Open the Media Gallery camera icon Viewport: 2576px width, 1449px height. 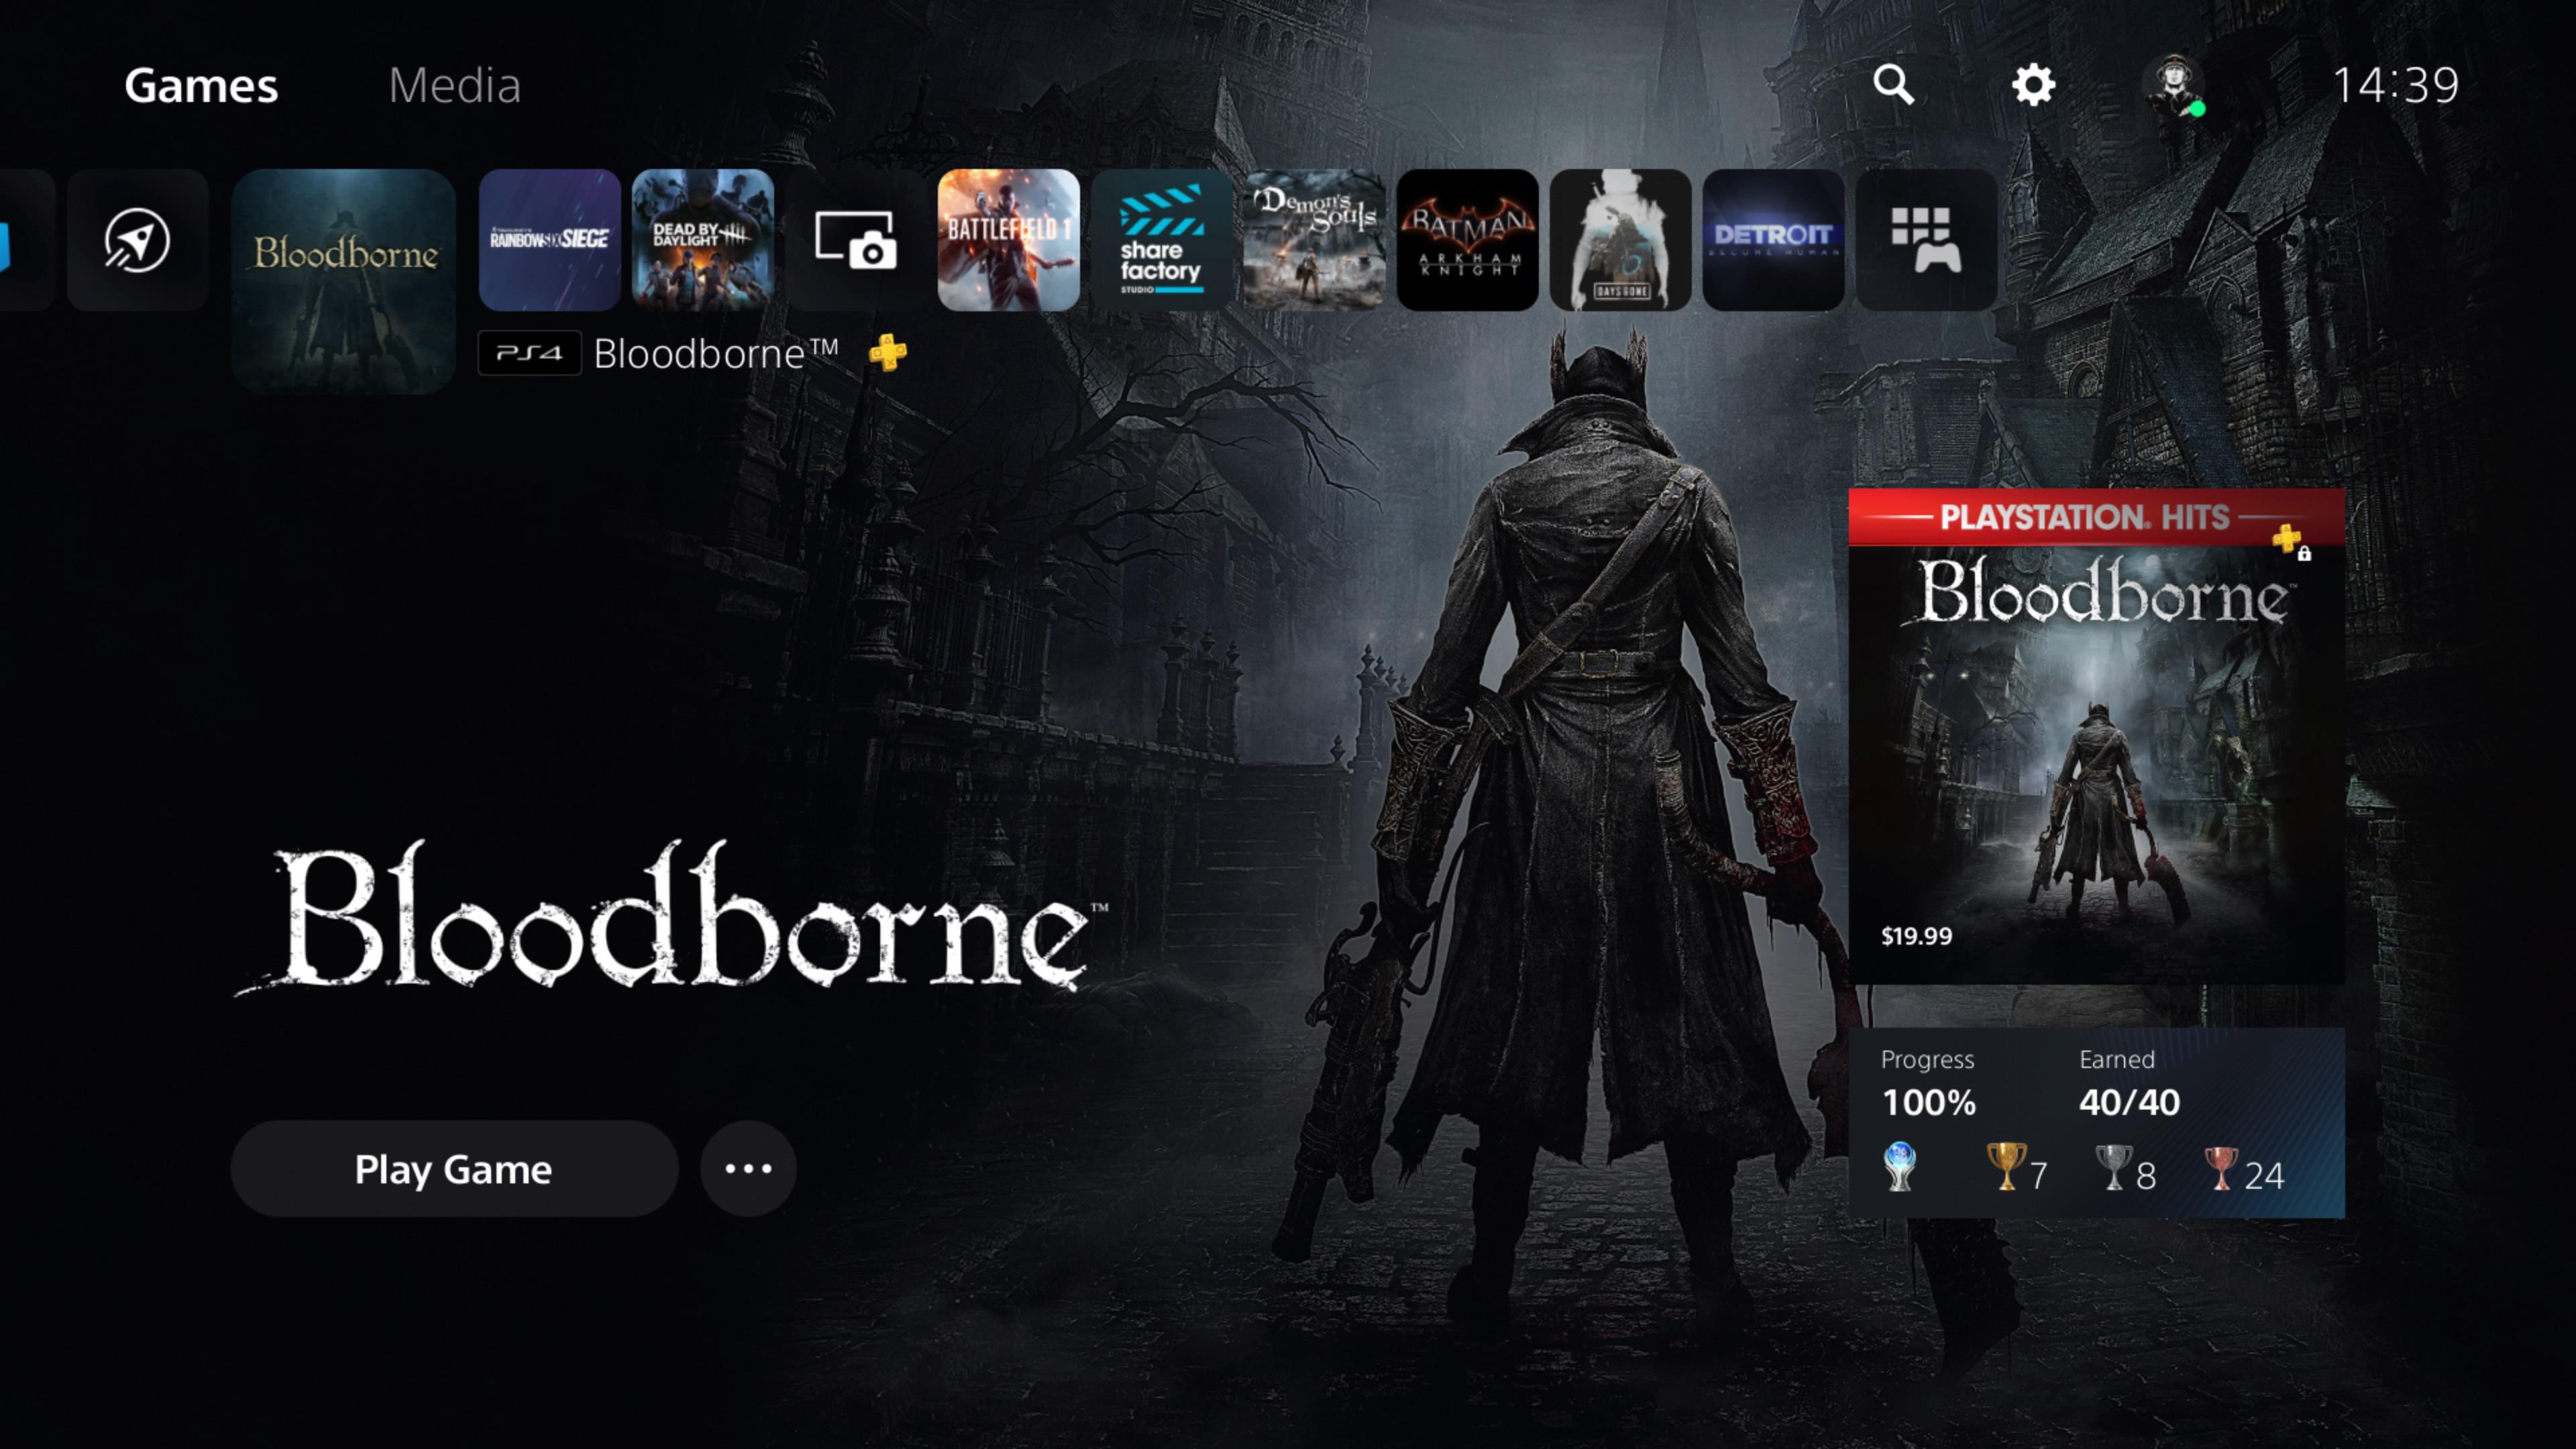tap(855, 240)
